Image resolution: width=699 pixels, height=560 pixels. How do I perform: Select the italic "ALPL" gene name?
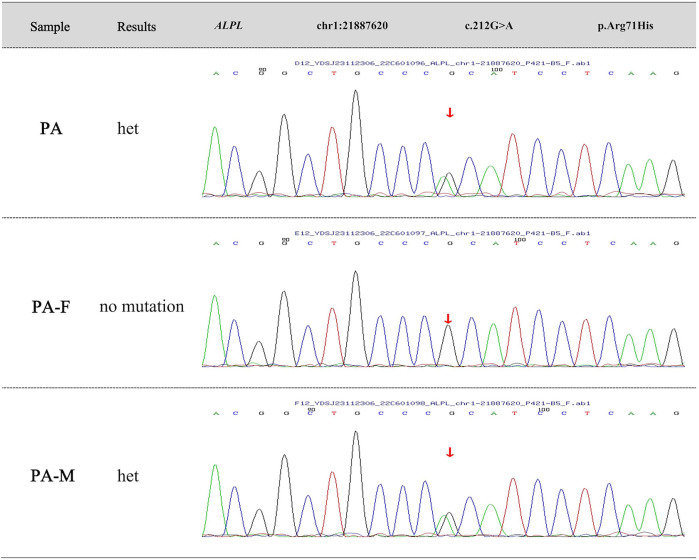pyautogui.click(x=229, y=25)
